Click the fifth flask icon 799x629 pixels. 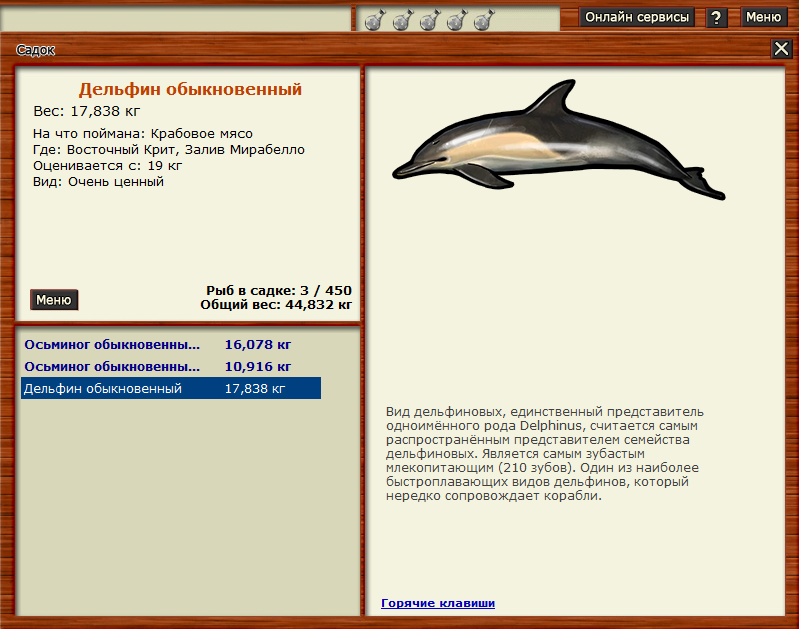(484, 20)
